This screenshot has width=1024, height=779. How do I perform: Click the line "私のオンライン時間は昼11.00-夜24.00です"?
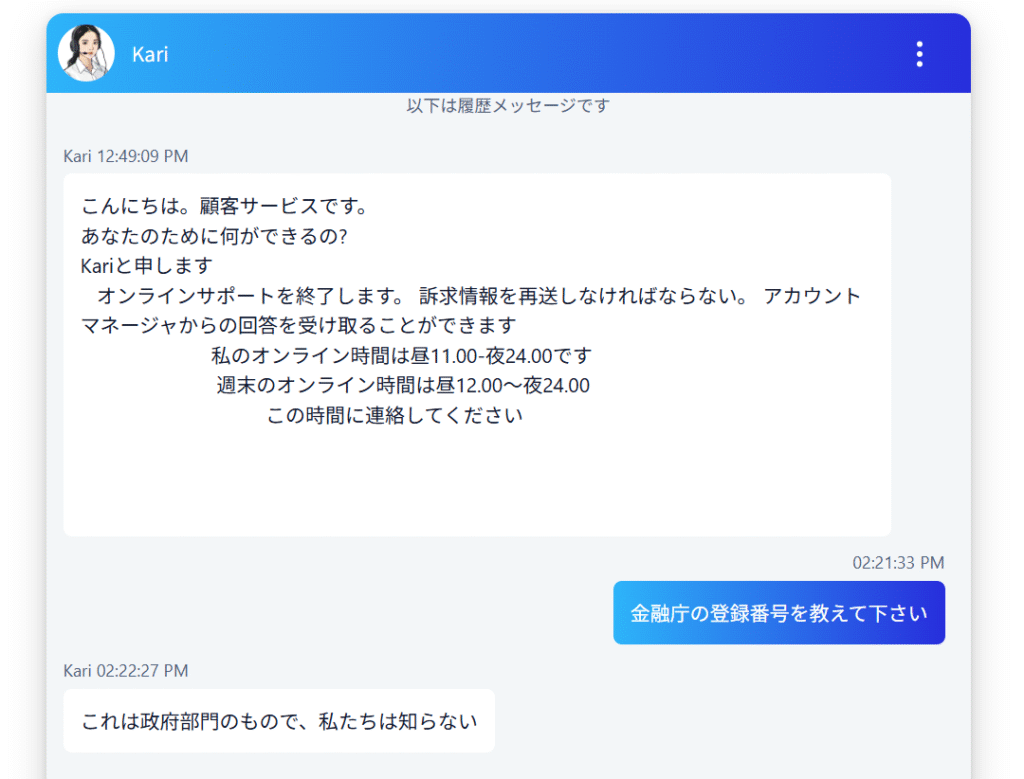[x=401, y=355]
